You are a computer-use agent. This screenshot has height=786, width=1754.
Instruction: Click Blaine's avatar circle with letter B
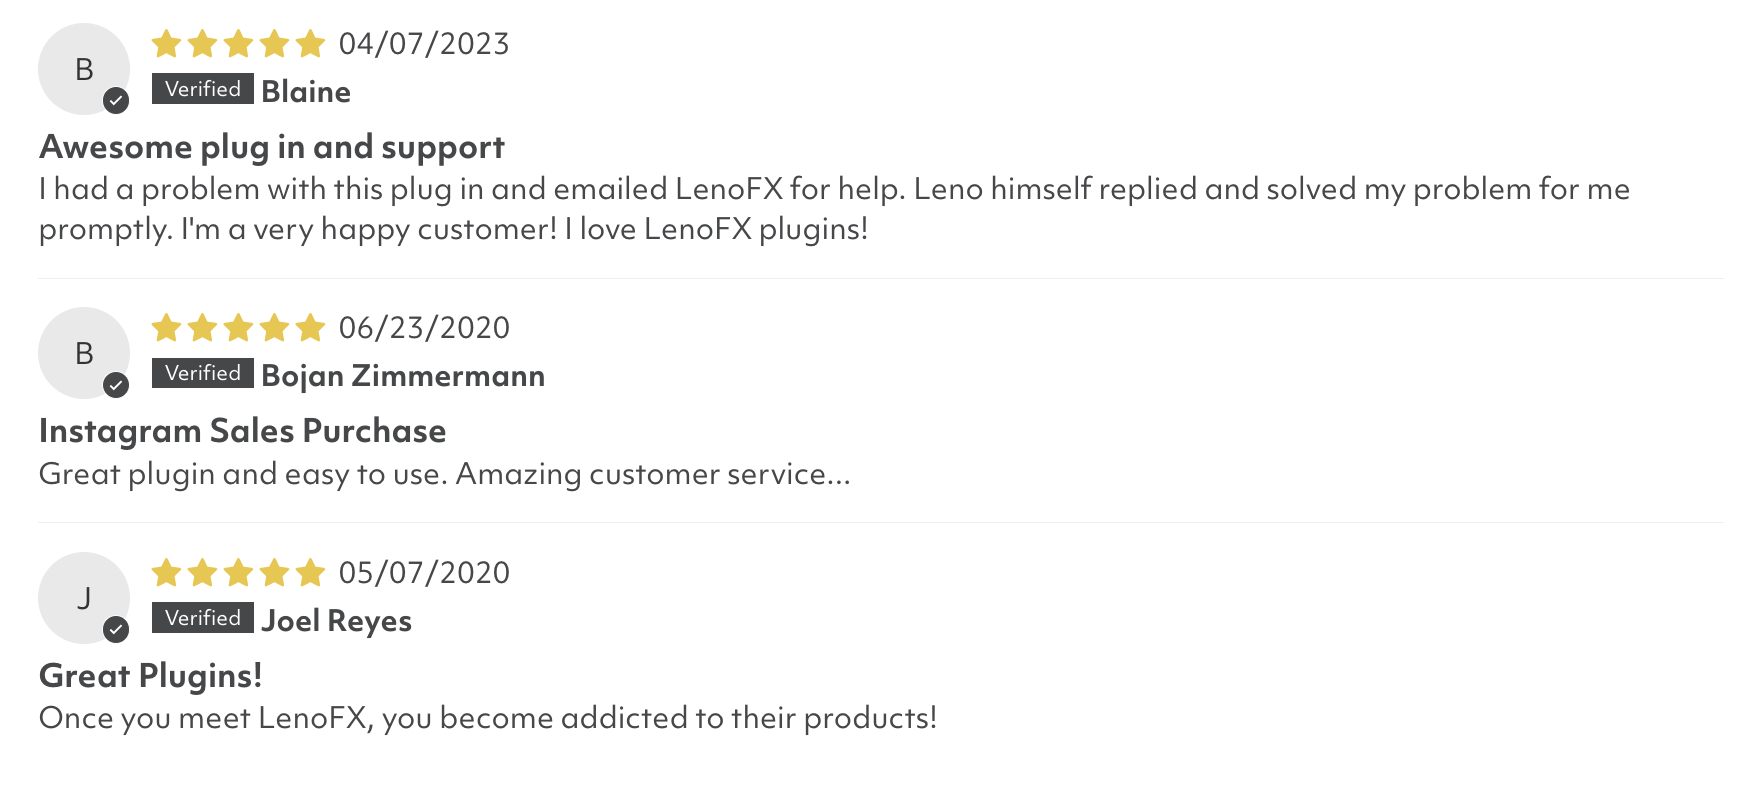coord(83,69)
